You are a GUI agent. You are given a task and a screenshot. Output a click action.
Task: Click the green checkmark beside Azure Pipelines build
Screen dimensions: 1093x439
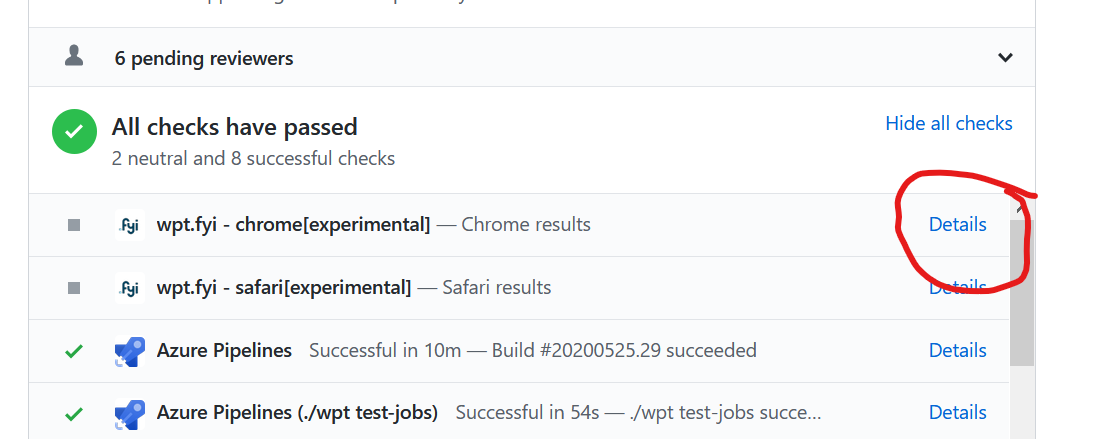(74, 351)
